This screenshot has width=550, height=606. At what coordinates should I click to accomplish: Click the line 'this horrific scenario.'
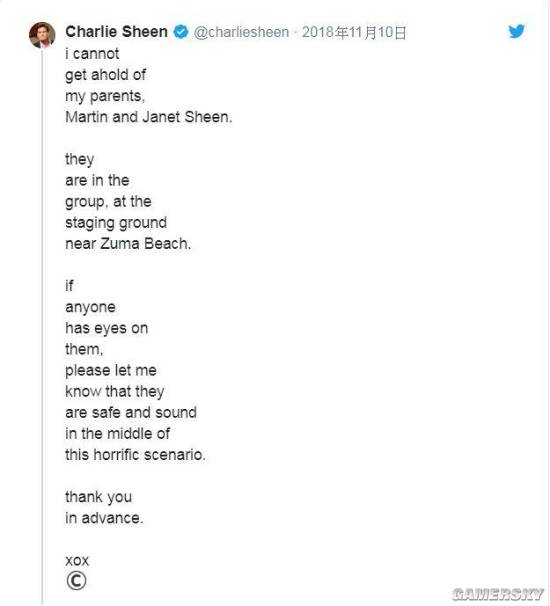(x=135, y=455)
